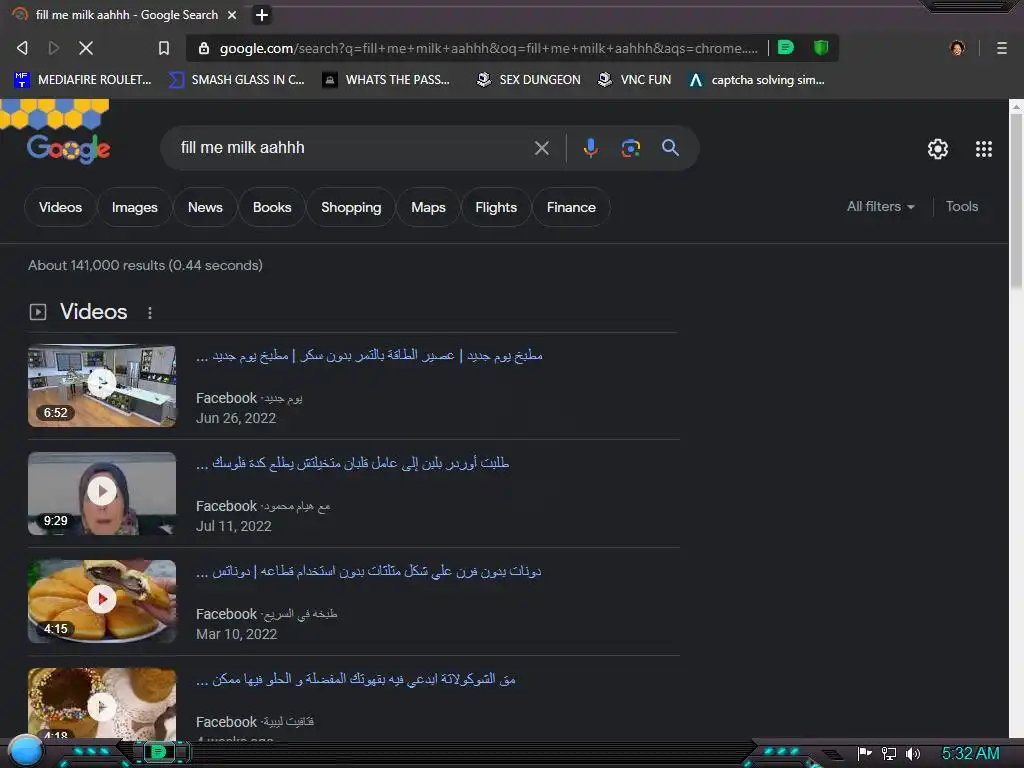Open Videos section three-dot menu
The image size is (1024, 768).
(x=150, y=313)
